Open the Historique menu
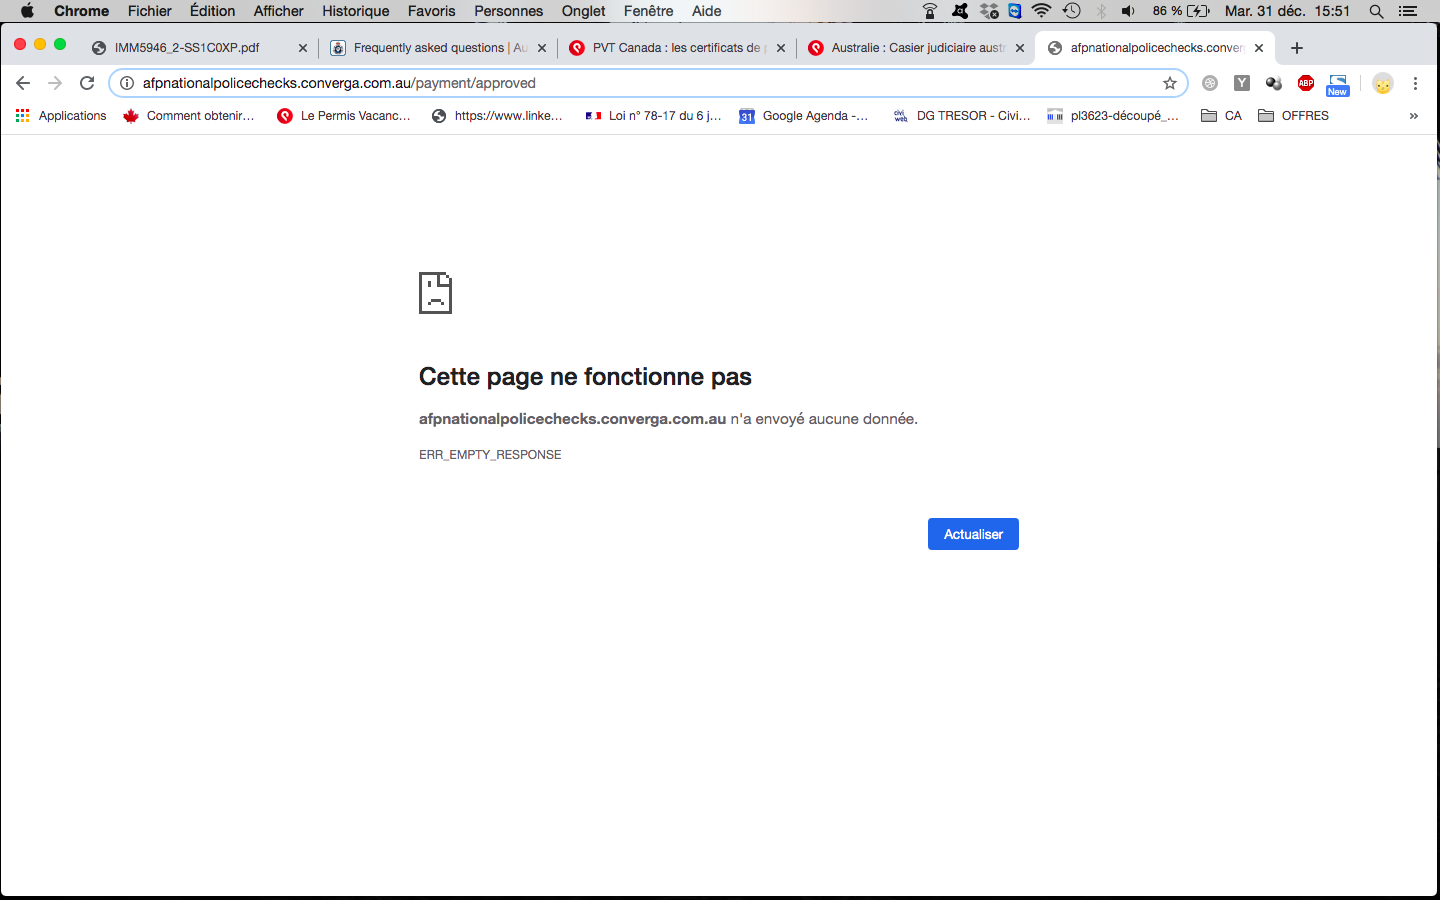This screenshot has width=1440, height=900. point(355,11)
